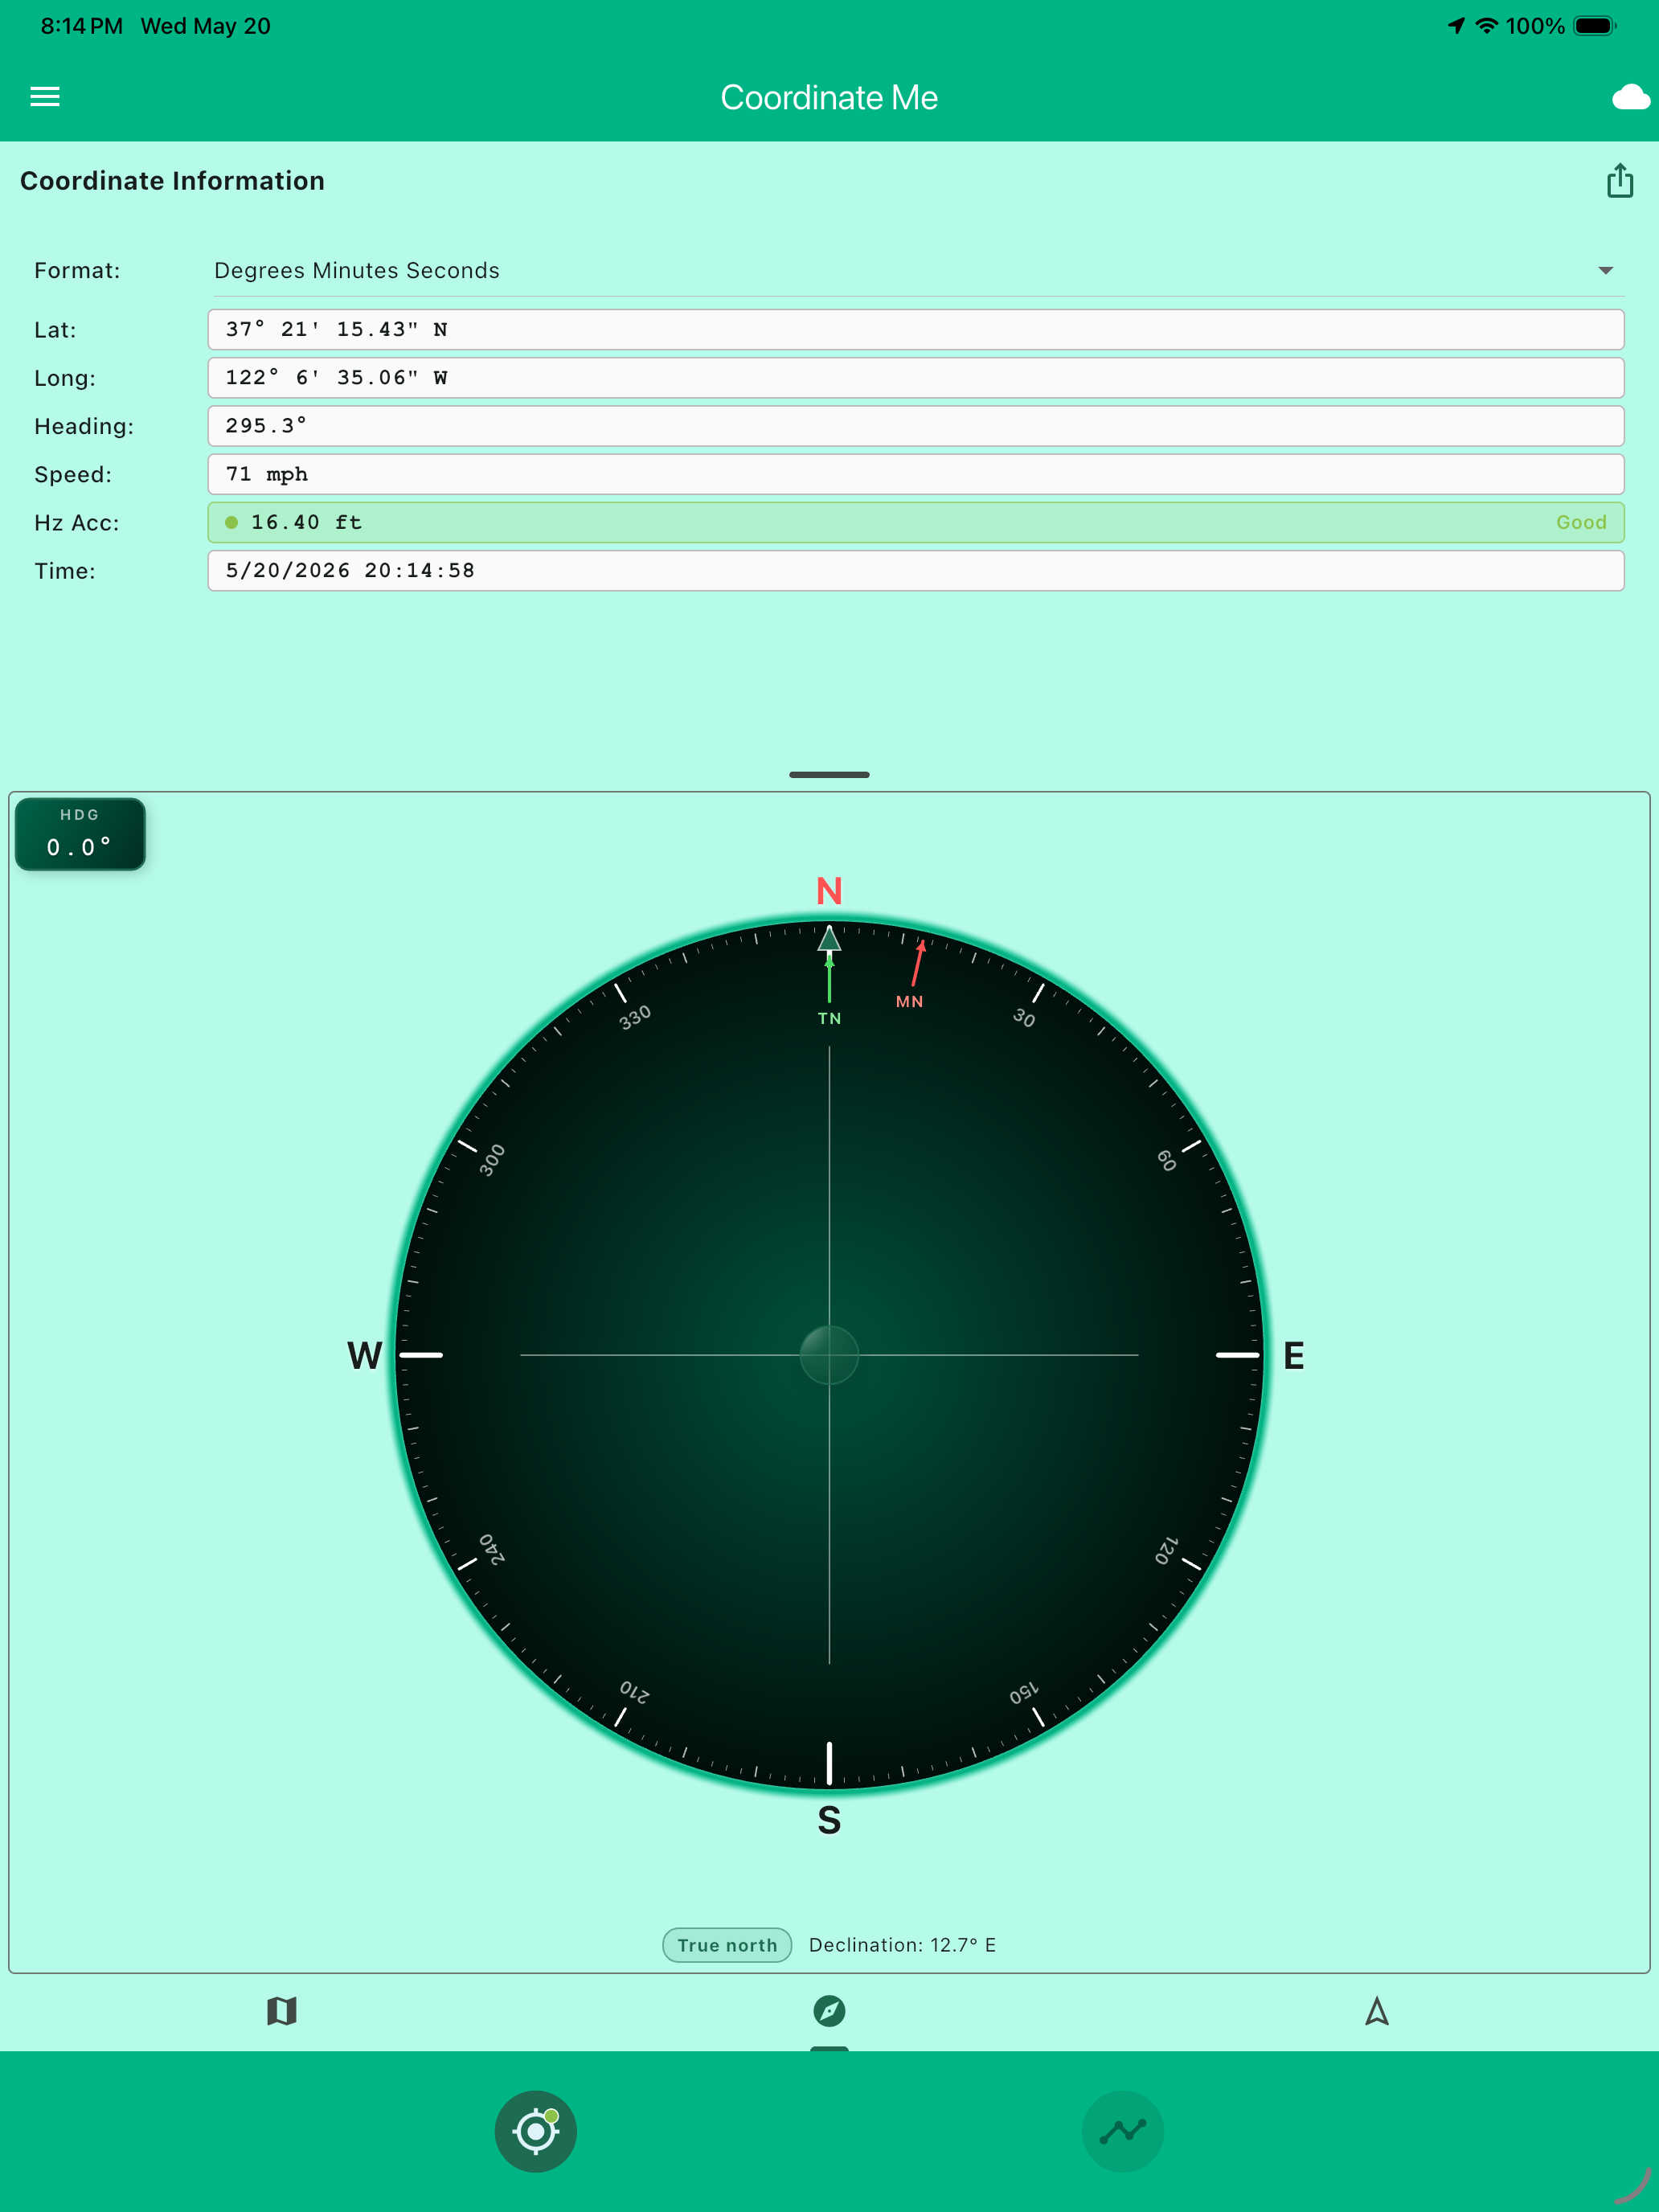The height and width of the screenshot is (2212, 1659).
Task: Click the Time value field
Action: [915, 570]
